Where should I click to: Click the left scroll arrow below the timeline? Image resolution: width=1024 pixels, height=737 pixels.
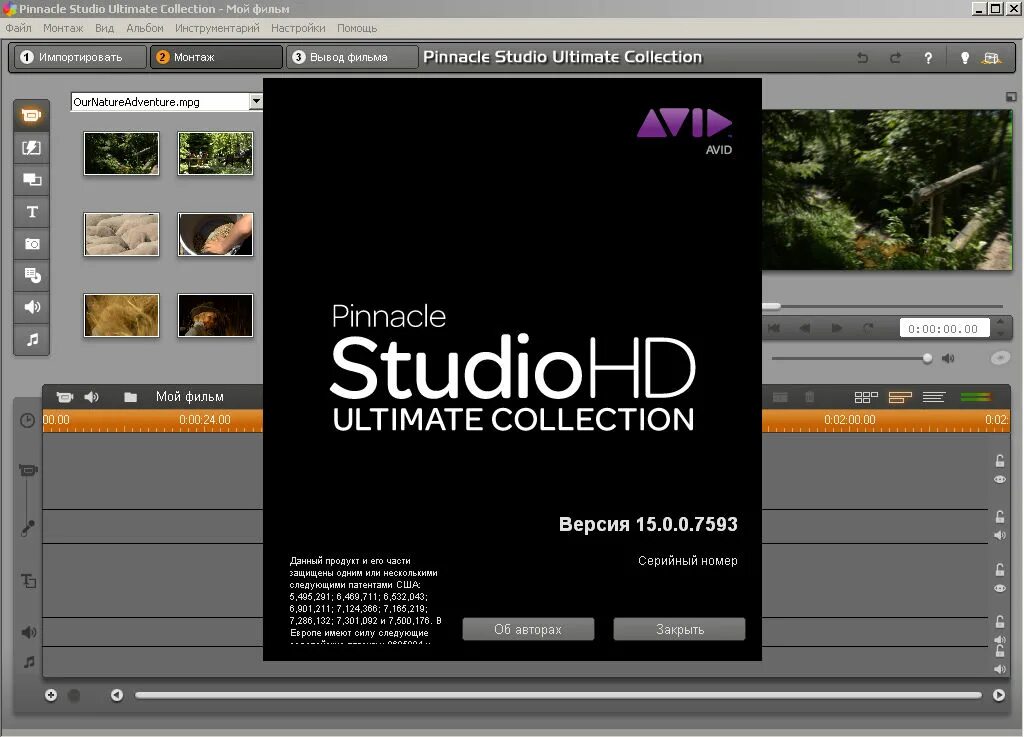(x=117, y=695)
